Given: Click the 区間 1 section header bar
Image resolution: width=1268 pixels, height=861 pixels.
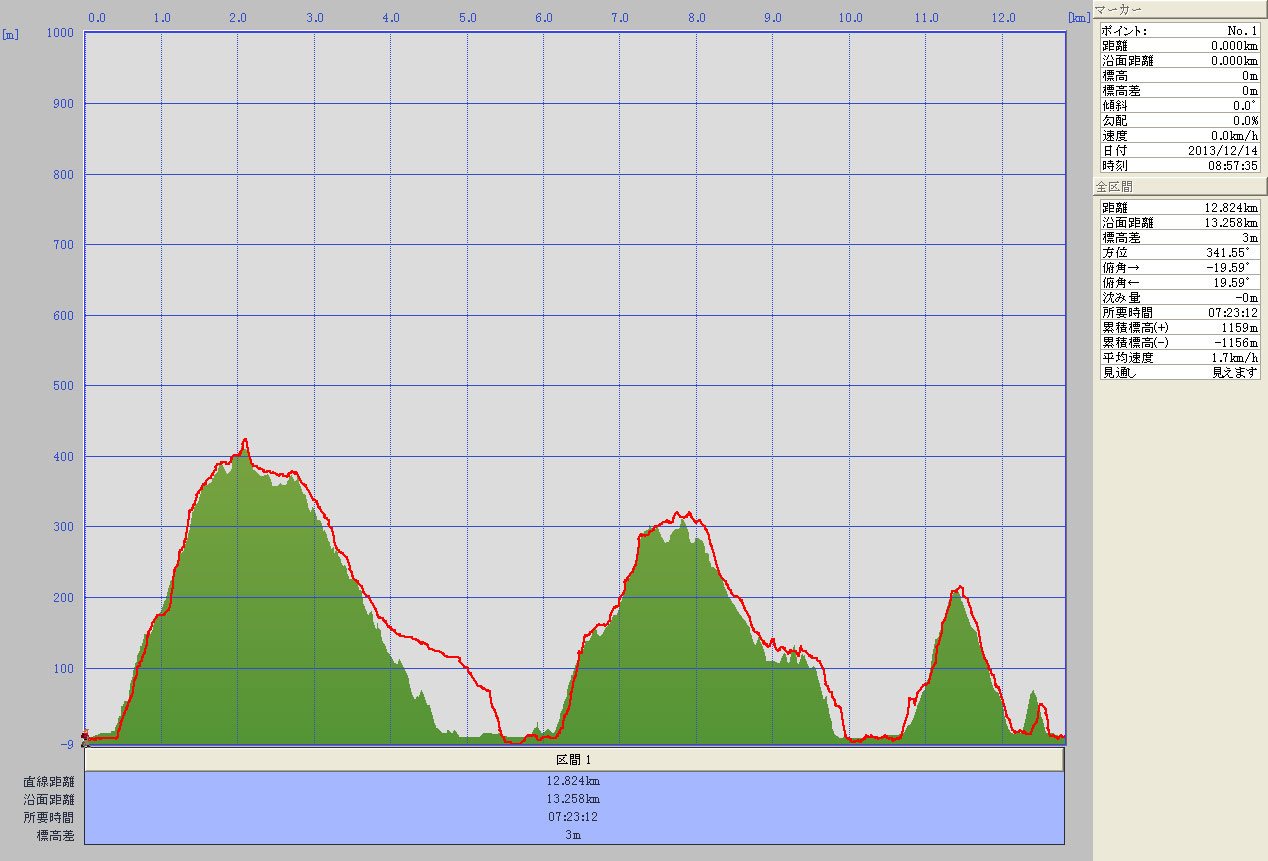Looking at the screenshot, I should [574, 760].
